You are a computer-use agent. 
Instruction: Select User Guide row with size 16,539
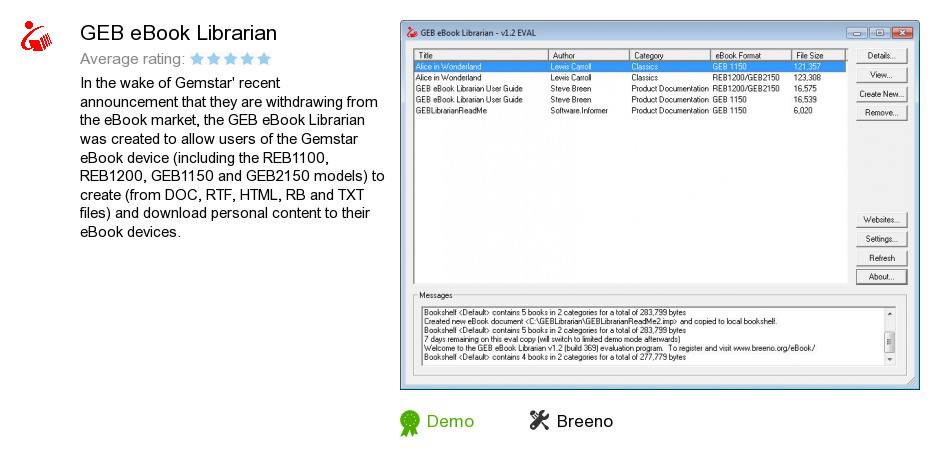(x=629, y=100)
